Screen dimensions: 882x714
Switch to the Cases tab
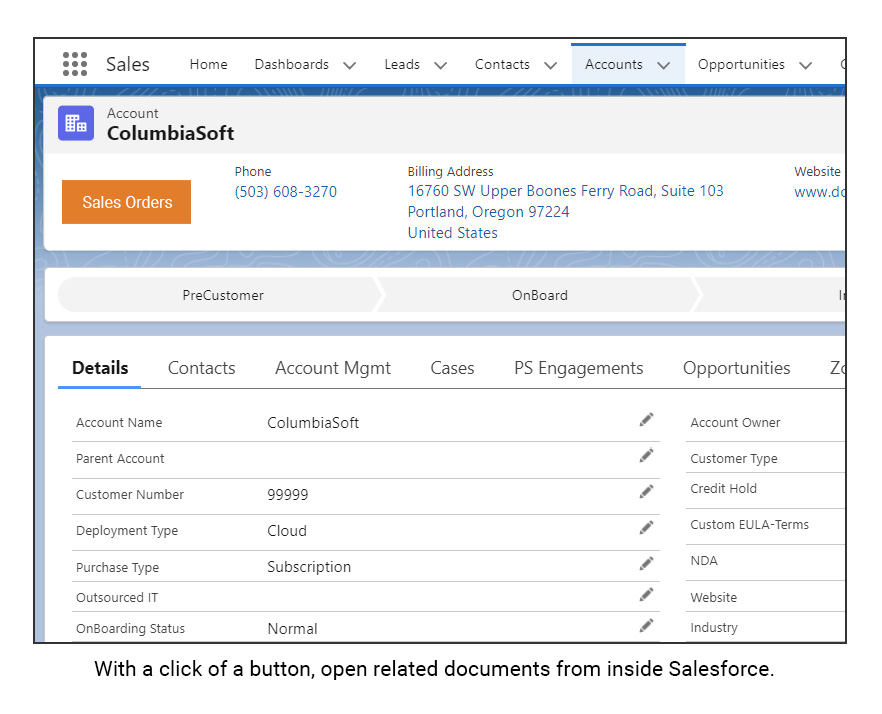452,368
